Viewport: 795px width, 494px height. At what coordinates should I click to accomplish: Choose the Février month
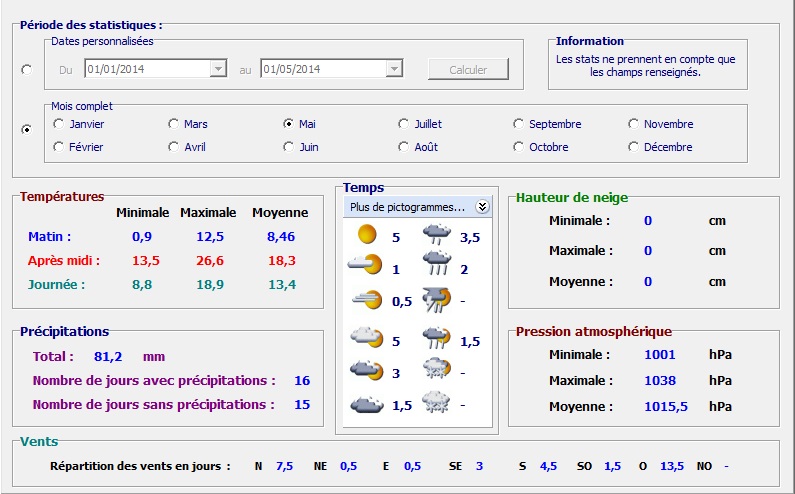[x=78, y=147]
